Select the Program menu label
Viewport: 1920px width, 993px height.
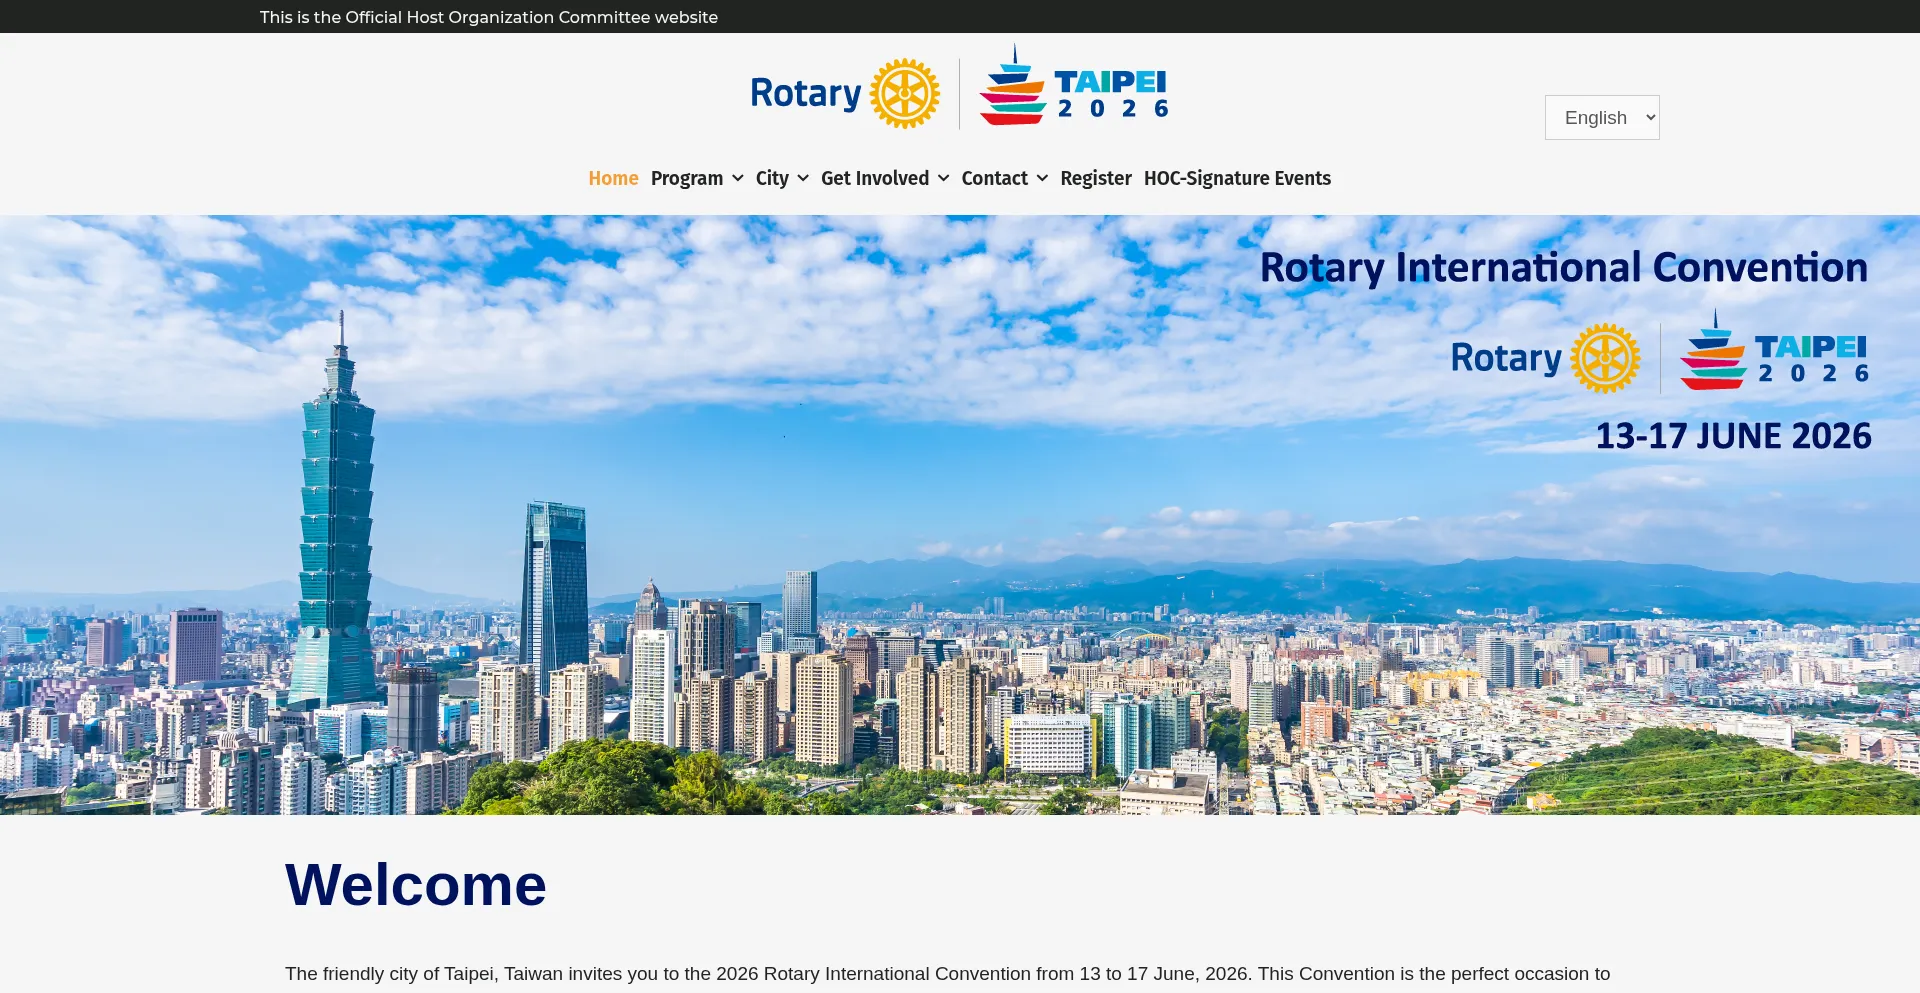point(686,178)
